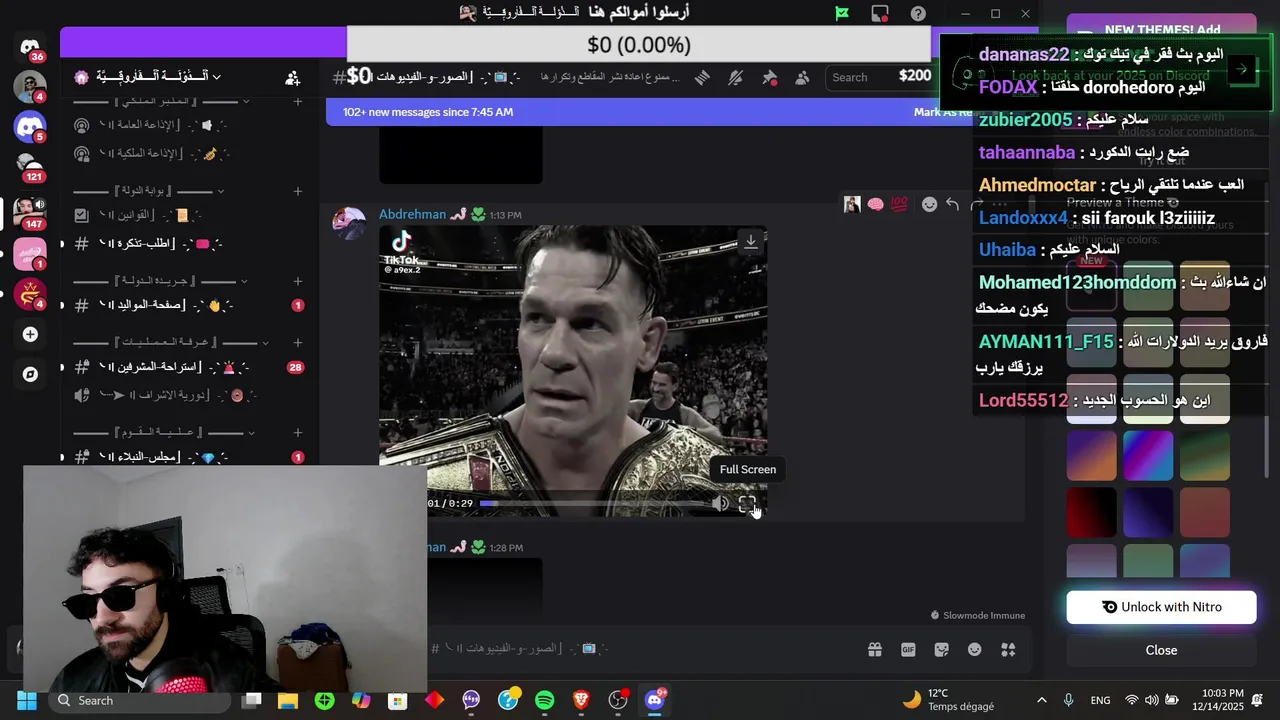1280x720 pixels.
Task: Add channel to جريدة الدولة category
Action: (298, 281)
